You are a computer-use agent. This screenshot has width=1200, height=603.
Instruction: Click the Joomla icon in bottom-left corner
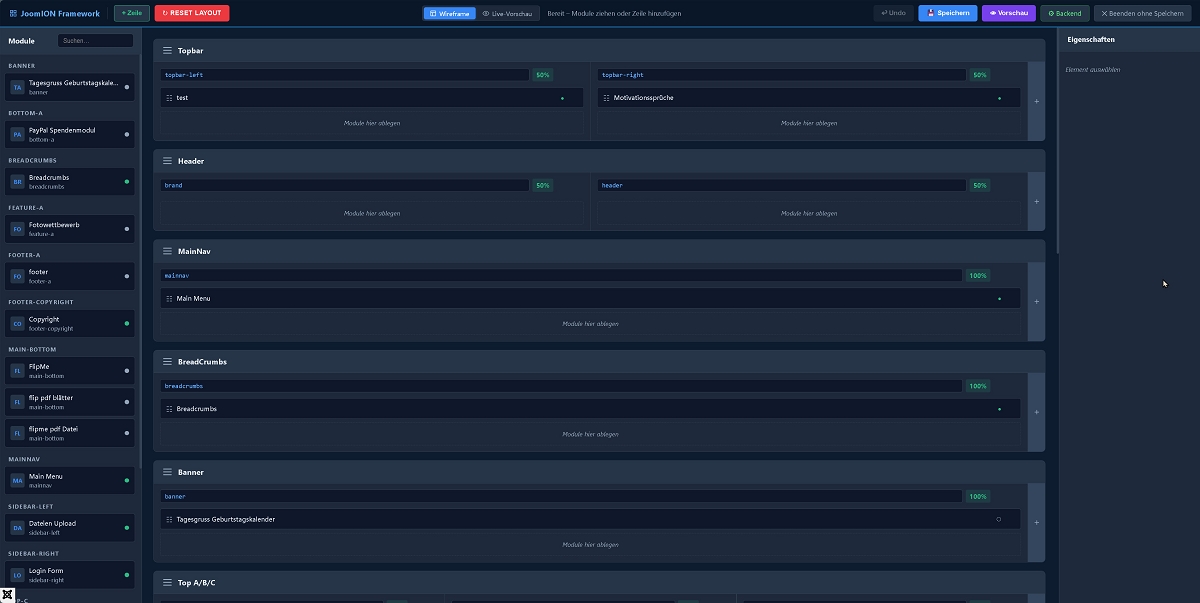click(8, 594)
